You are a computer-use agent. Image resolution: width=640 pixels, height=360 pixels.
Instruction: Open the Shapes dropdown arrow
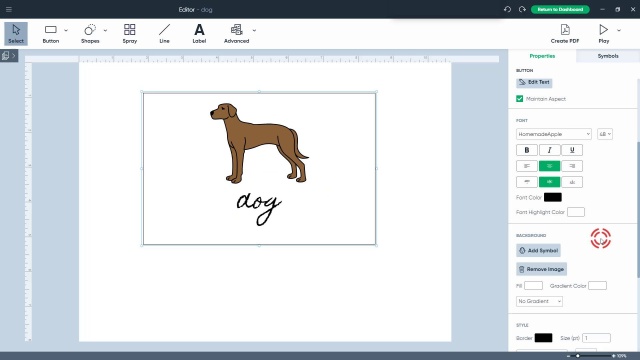(x=105, y=30)
